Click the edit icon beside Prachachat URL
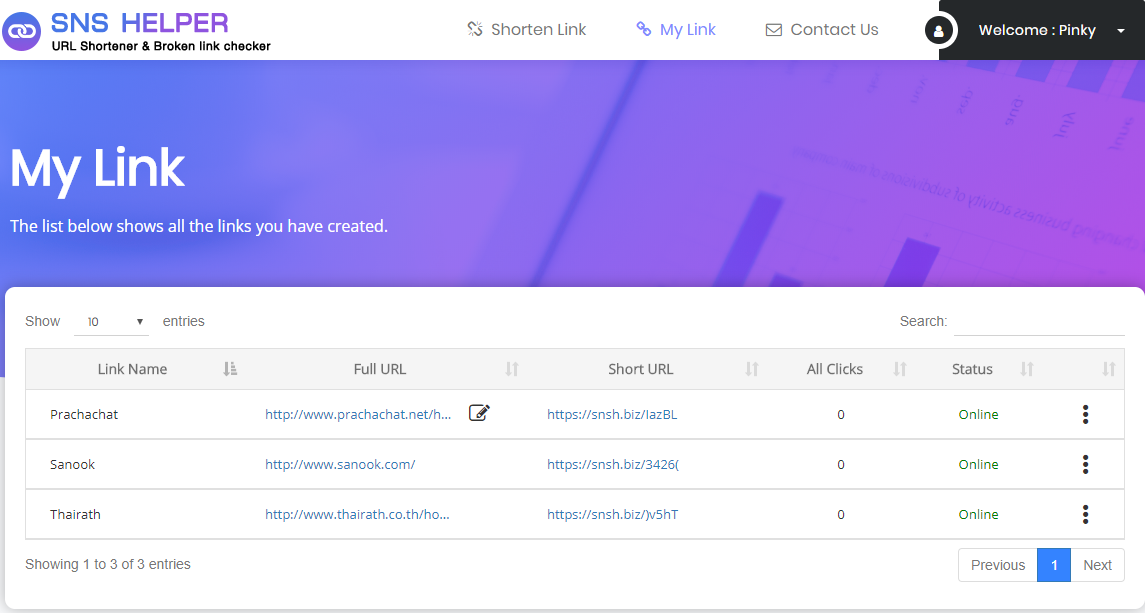 coord(479,413)
